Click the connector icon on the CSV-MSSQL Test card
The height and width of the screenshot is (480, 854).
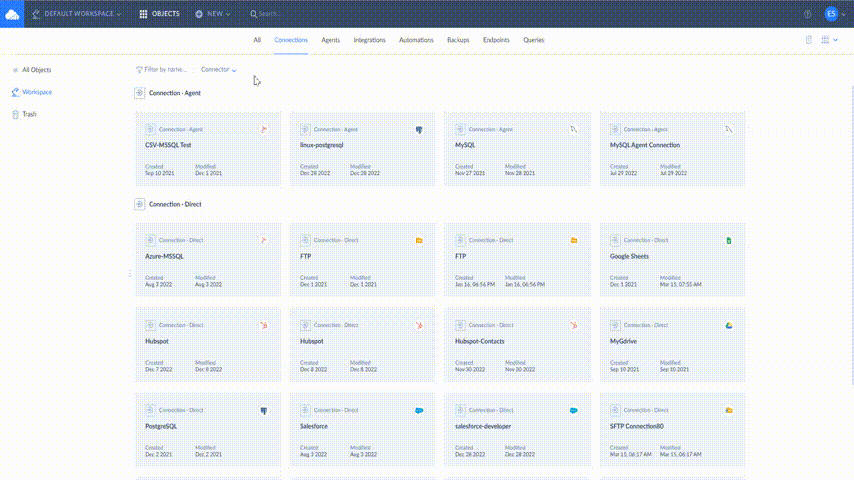coord(264,130)
